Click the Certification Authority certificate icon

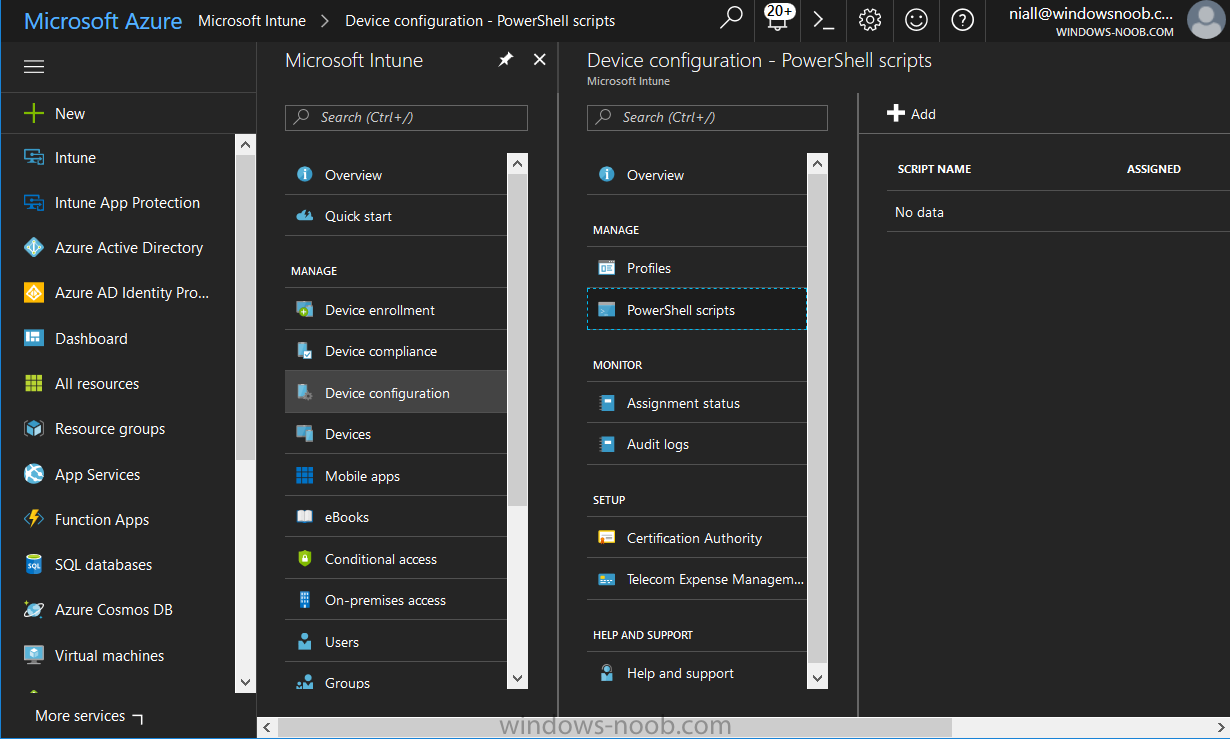(x=607, y=538)
